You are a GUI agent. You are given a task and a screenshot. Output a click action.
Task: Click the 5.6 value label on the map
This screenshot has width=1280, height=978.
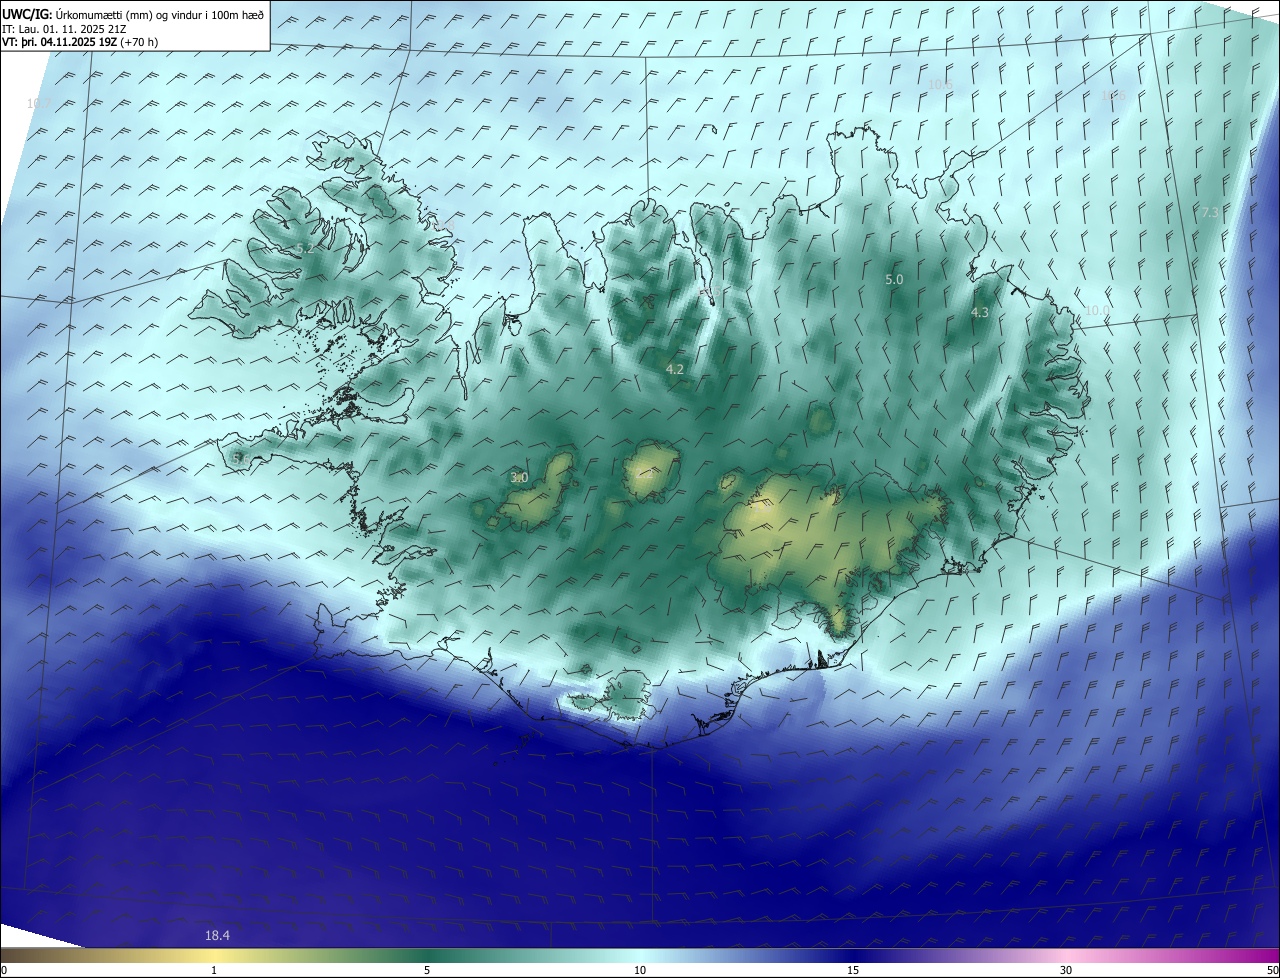[240, 457]
